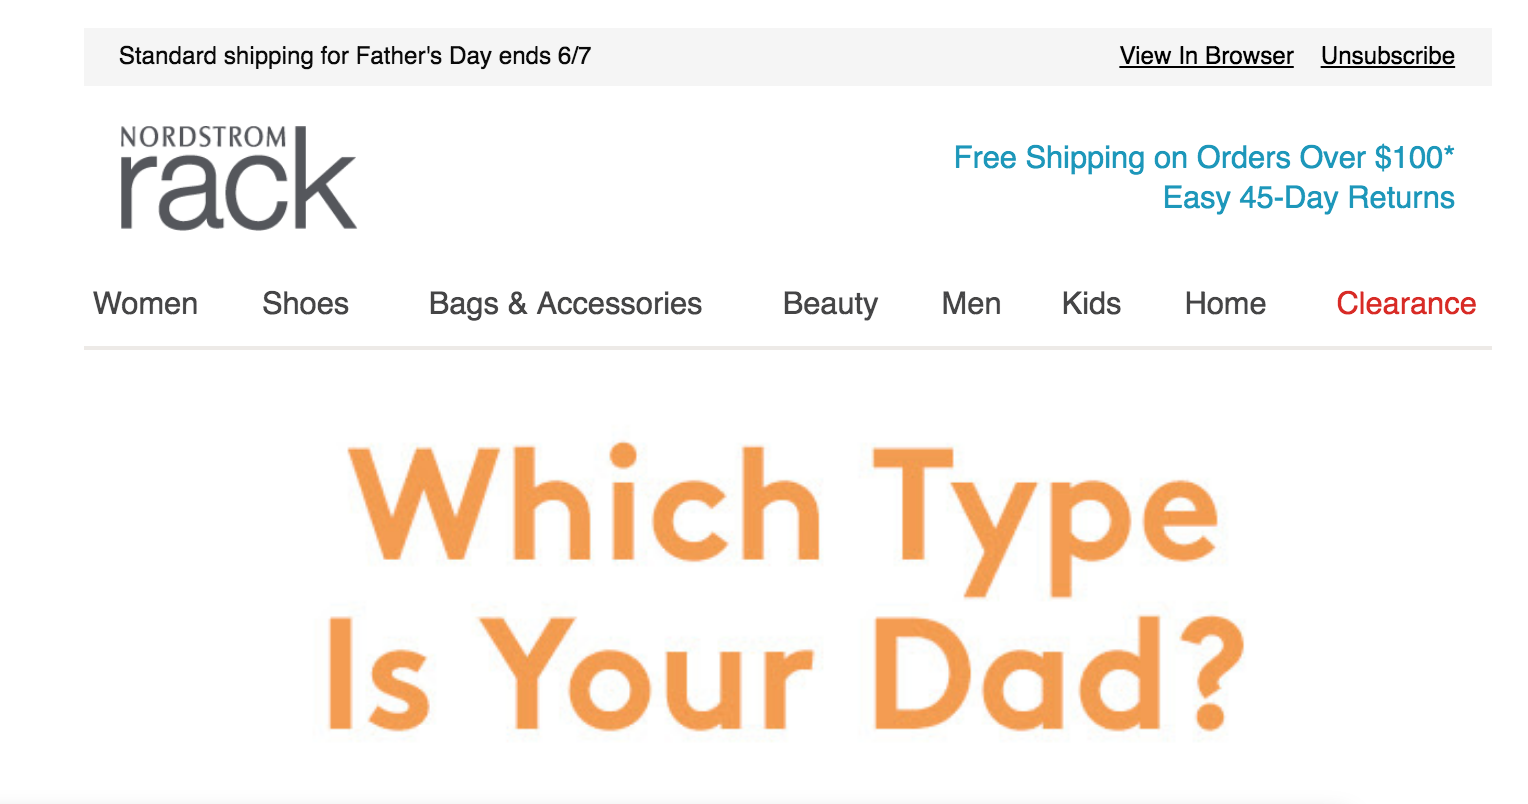Click the orange question mark in headline
Viewport: 1528px width, 804px height.
(x=1210, y=672)
